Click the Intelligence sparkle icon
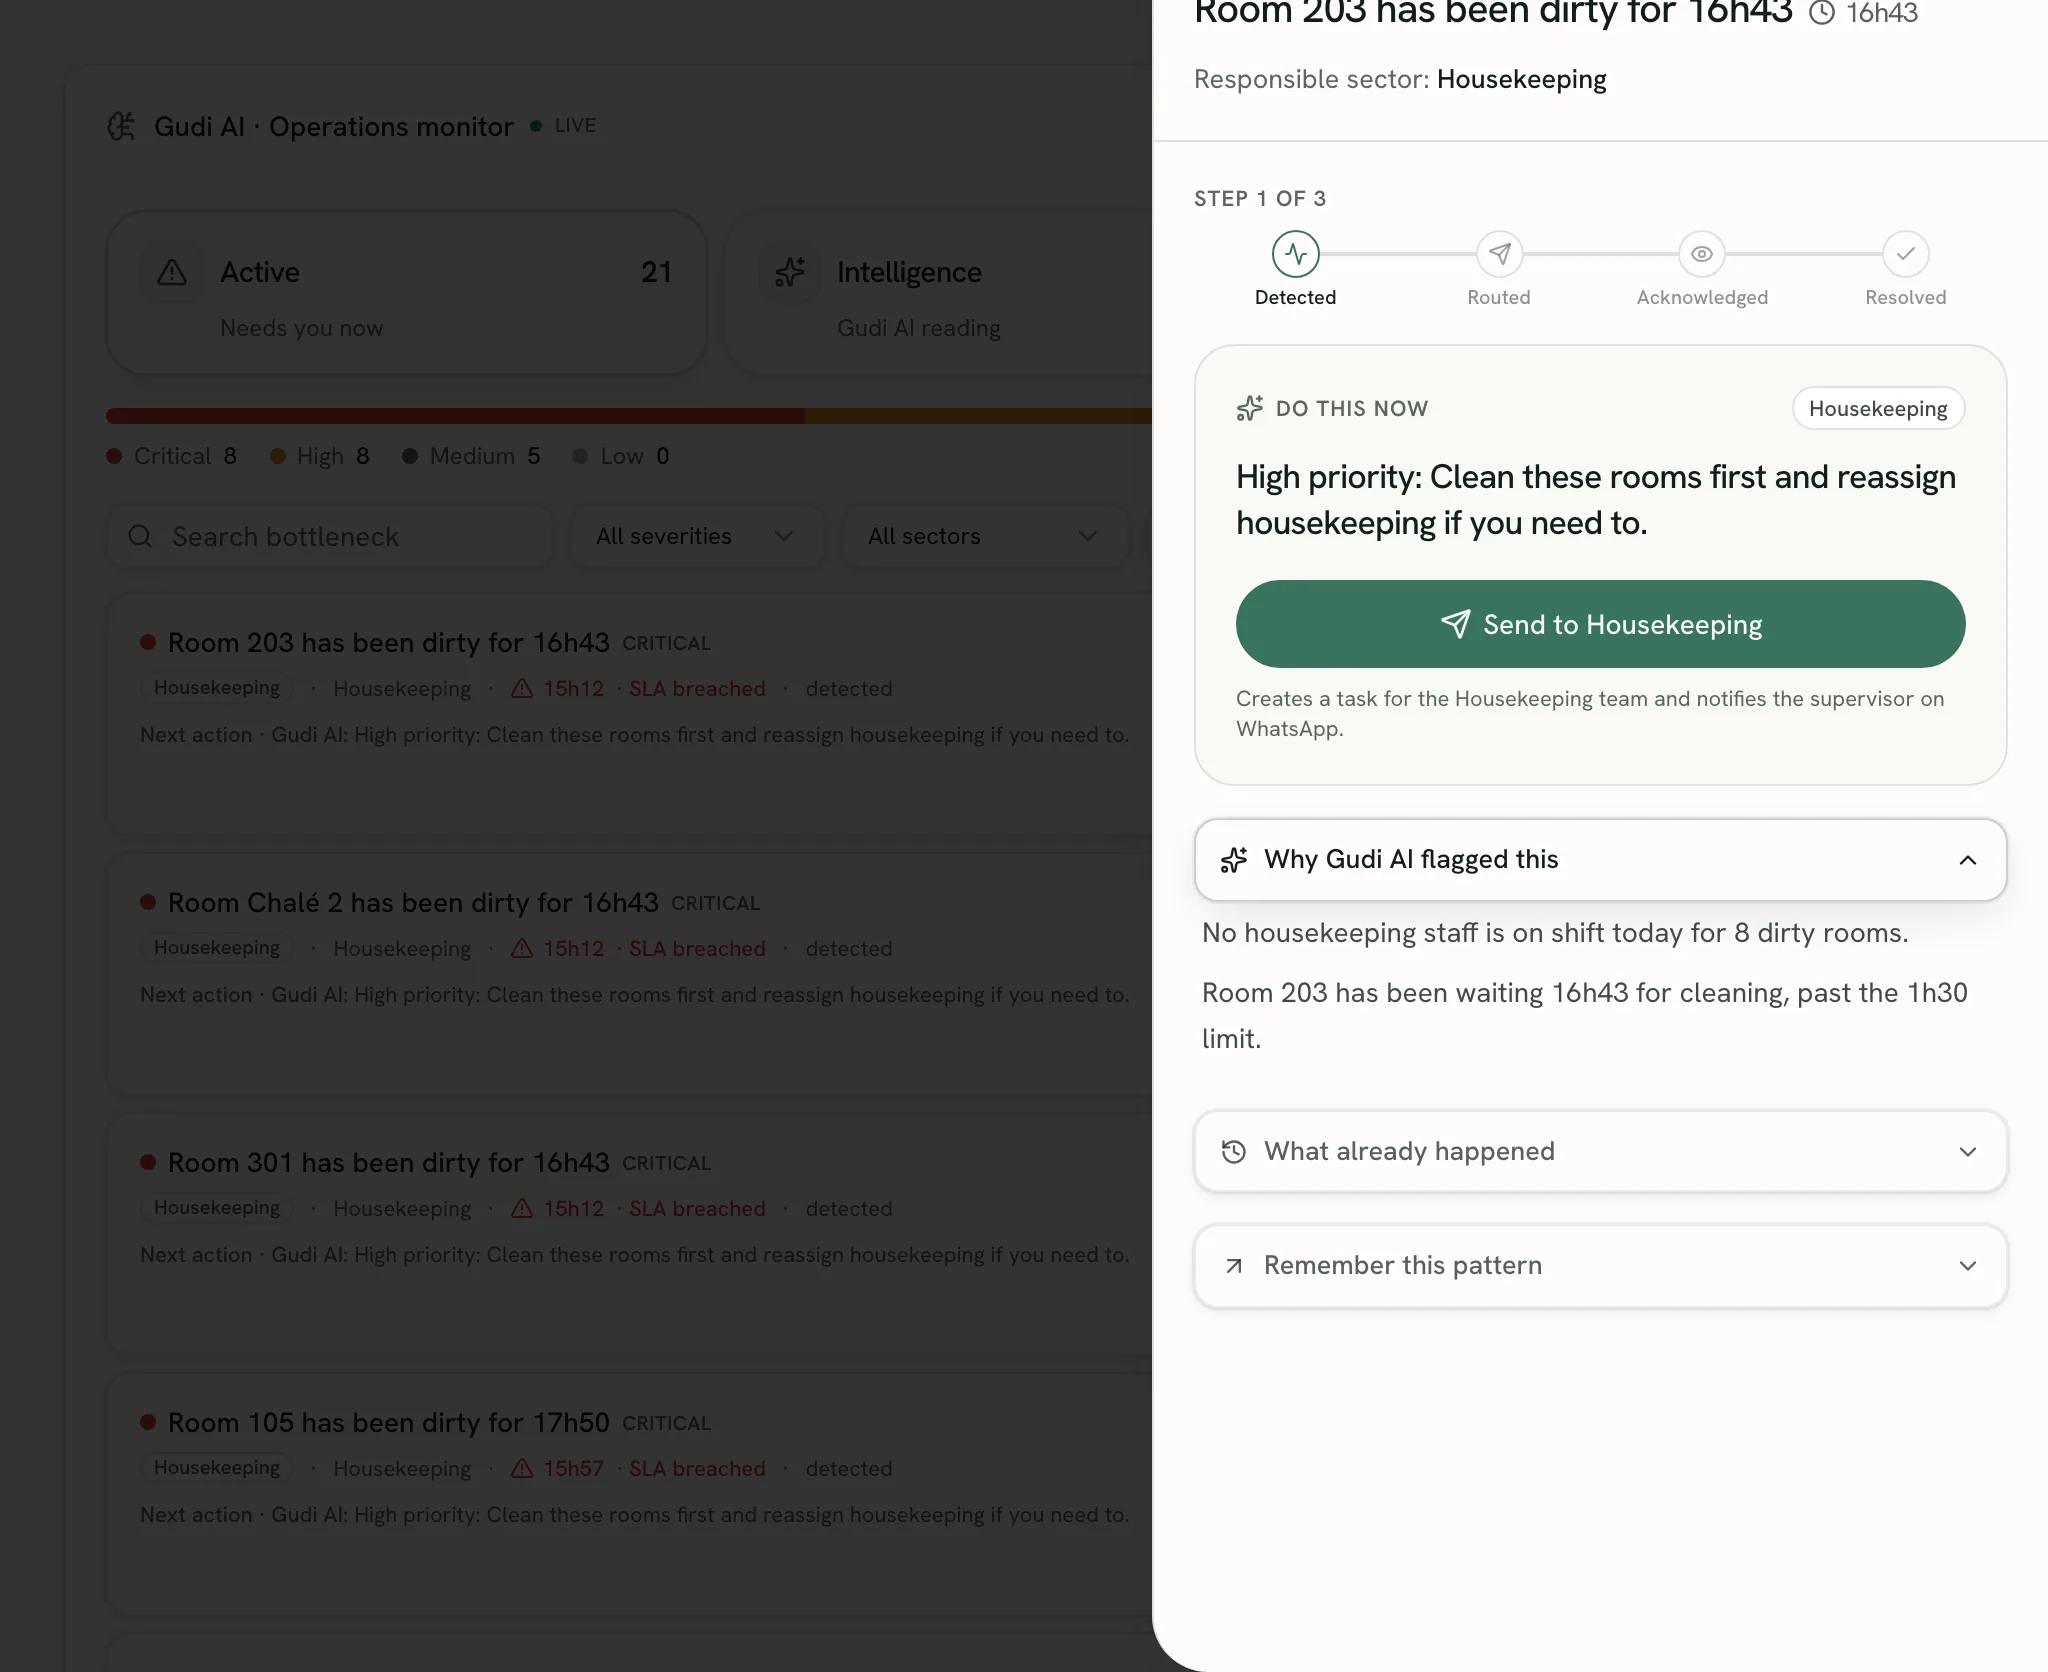Viewport: 2048px width, 1672px height. click(x=790, y=272)
